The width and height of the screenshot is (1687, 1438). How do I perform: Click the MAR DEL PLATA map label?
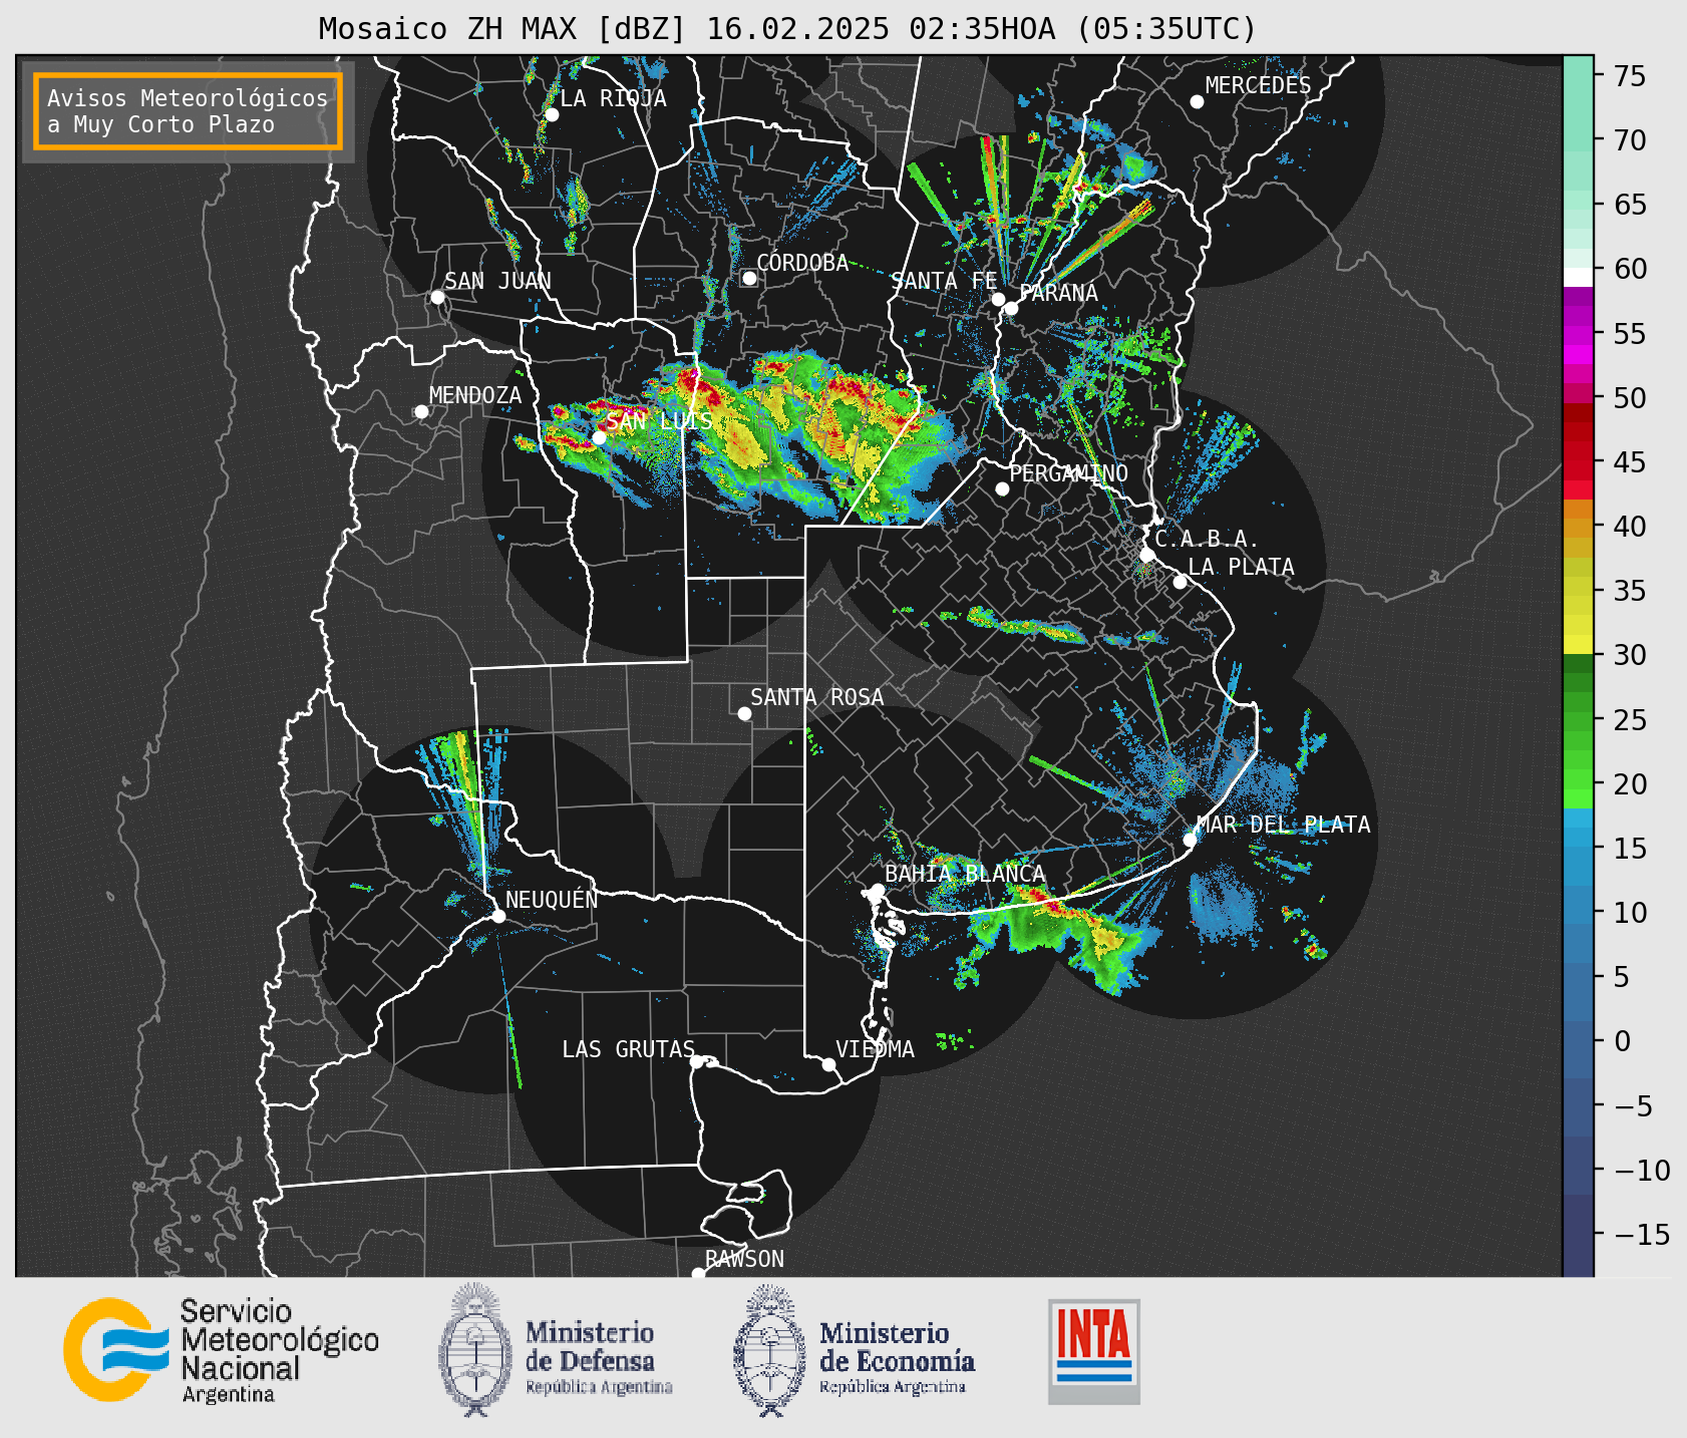click(1283, 825)
